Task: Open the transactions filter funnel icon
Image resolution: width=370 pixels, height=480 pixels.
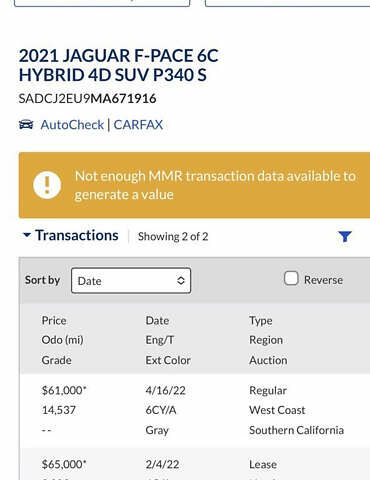Action: click(x=345, y=237)
